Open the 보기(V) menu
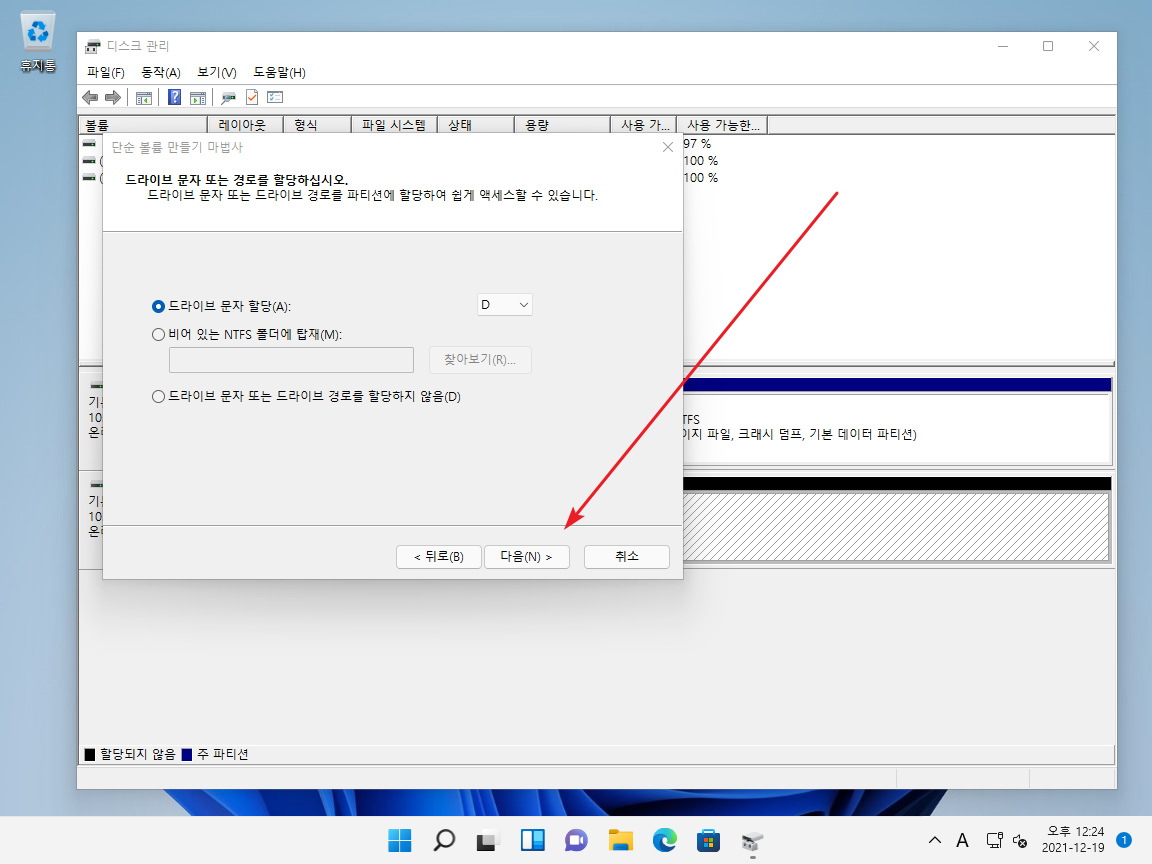Image resolution: width=1152 pixels, height=864 pixels. coord(217,72)
